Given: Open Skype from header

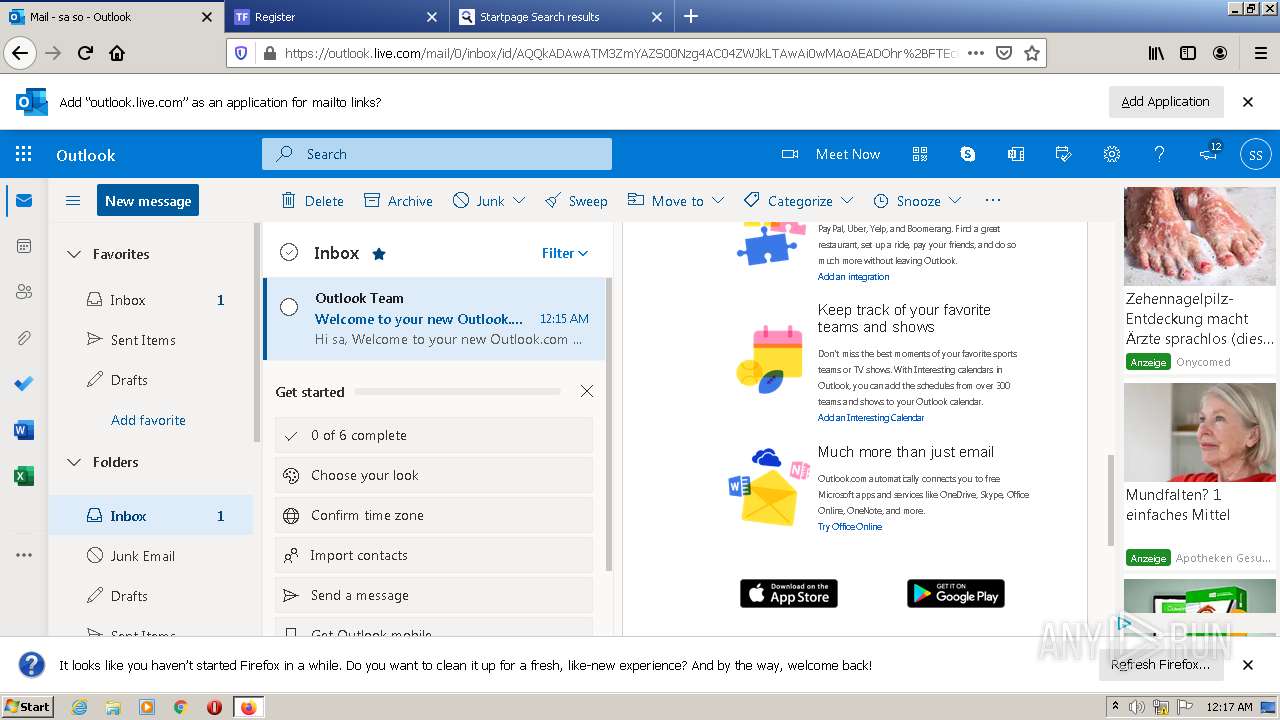Looking at the screenshot, I should [968, 154].
